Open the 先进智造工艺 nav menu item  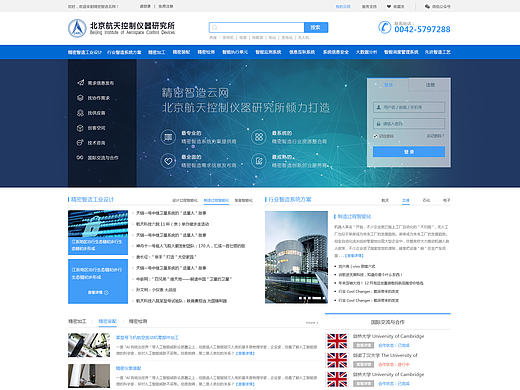(x=438, y=52)
